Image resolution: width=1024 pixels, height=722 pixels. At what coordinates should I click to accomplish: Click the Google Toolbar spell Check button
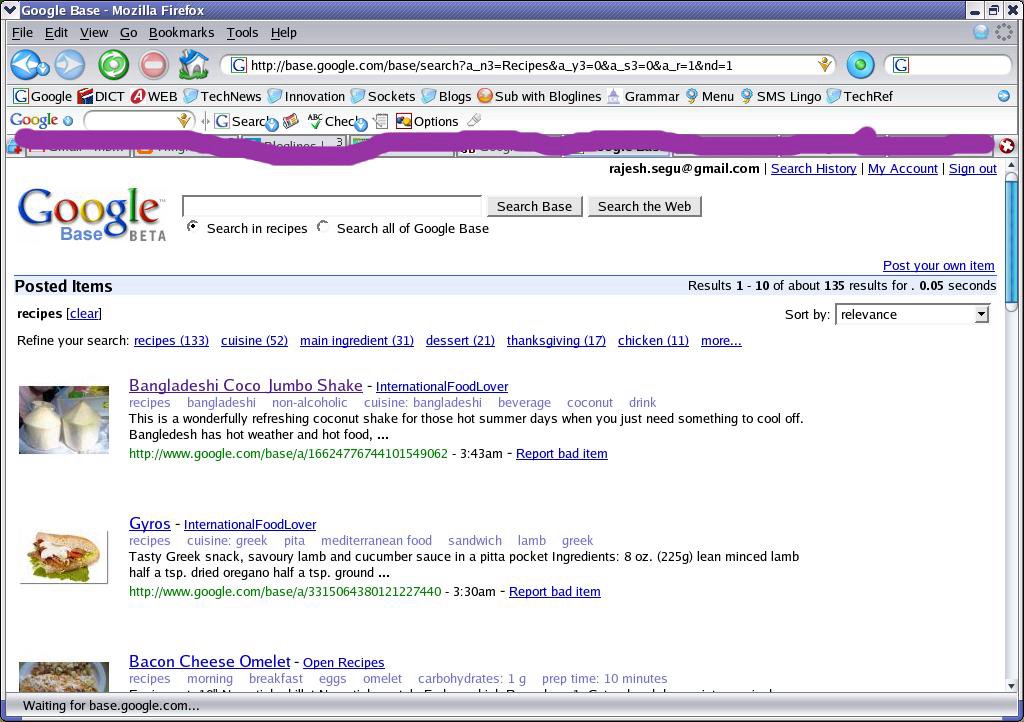click(x=336, y=121)
